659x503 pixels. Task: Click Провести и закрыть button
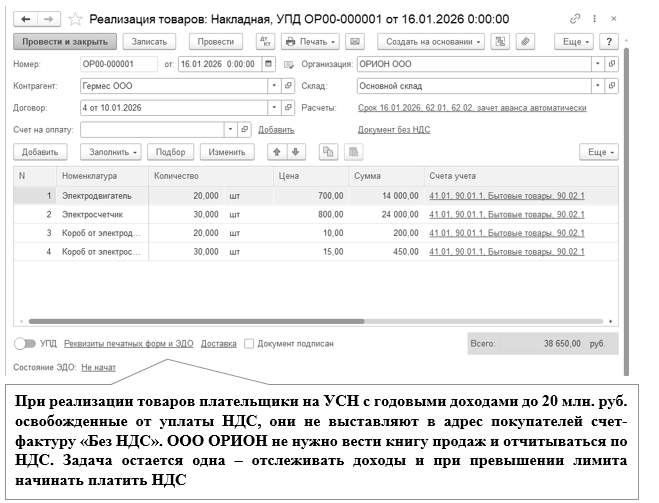coord(65,42)
